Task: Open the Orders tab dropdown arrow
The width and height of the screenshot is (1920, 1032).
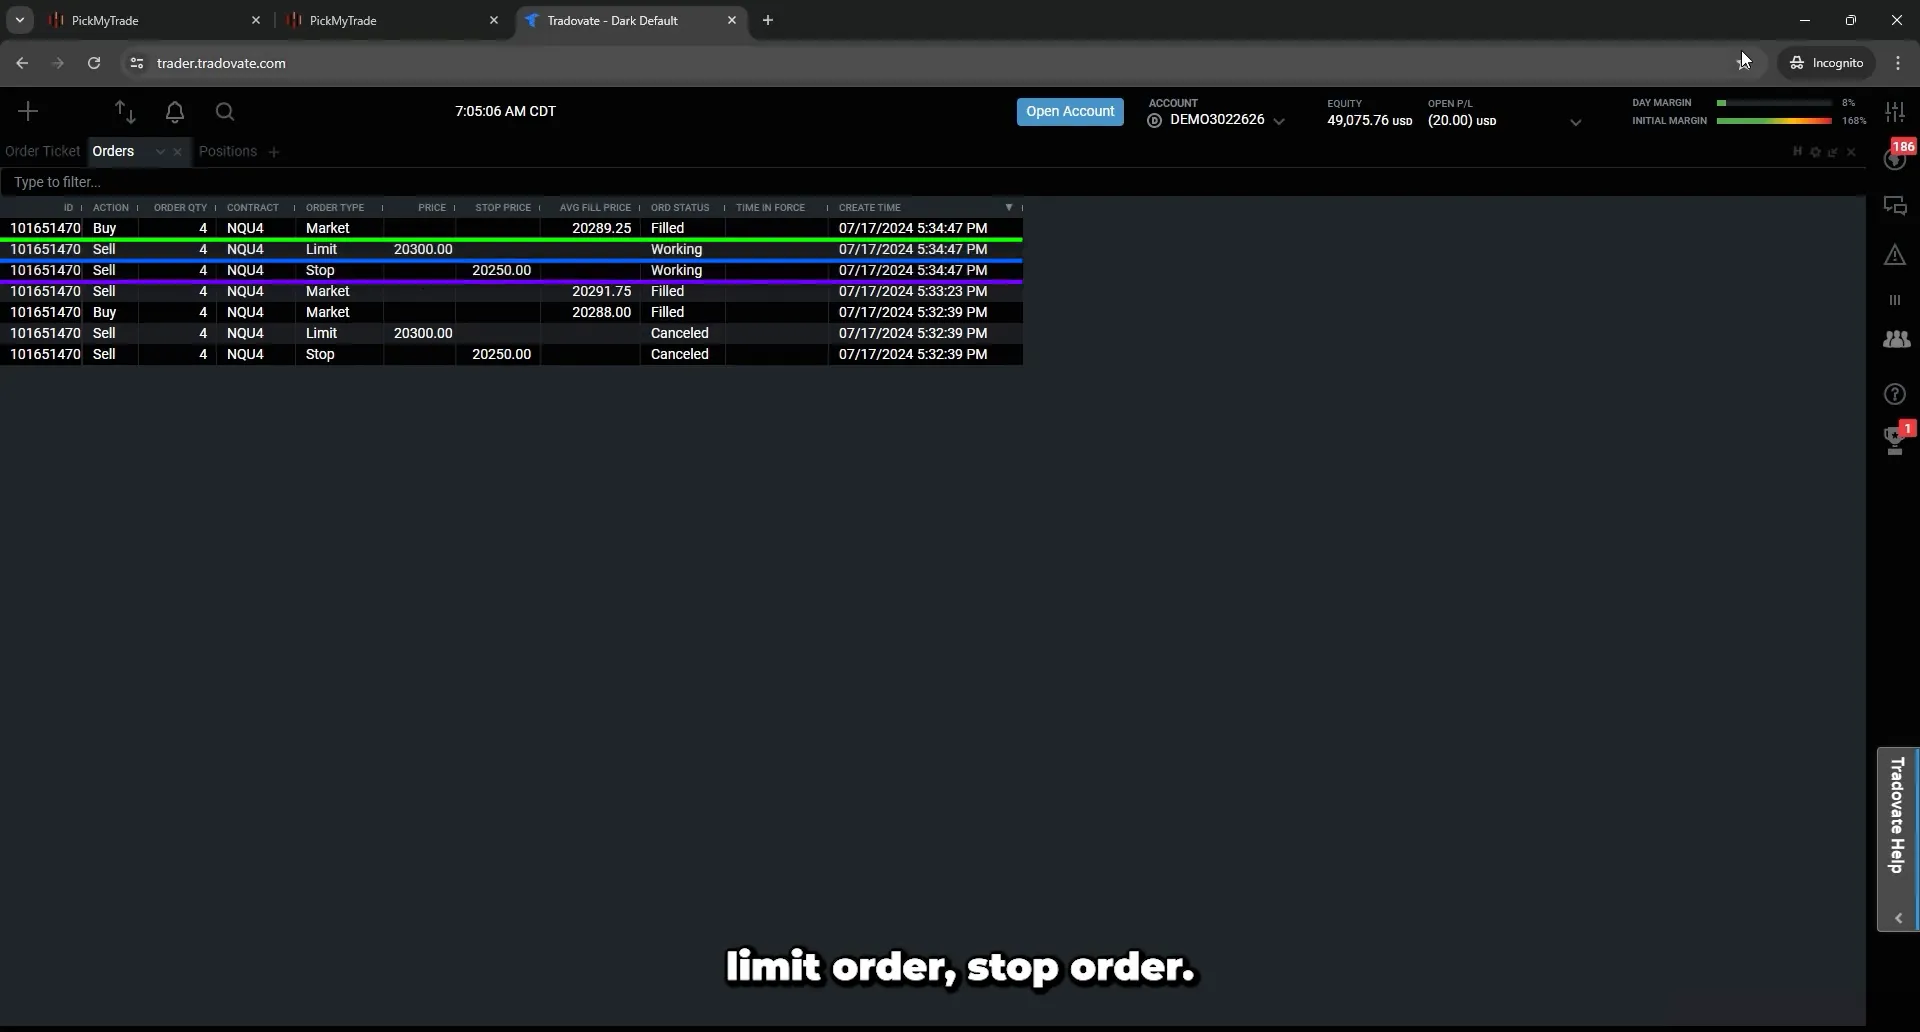Action: [159, 152]
